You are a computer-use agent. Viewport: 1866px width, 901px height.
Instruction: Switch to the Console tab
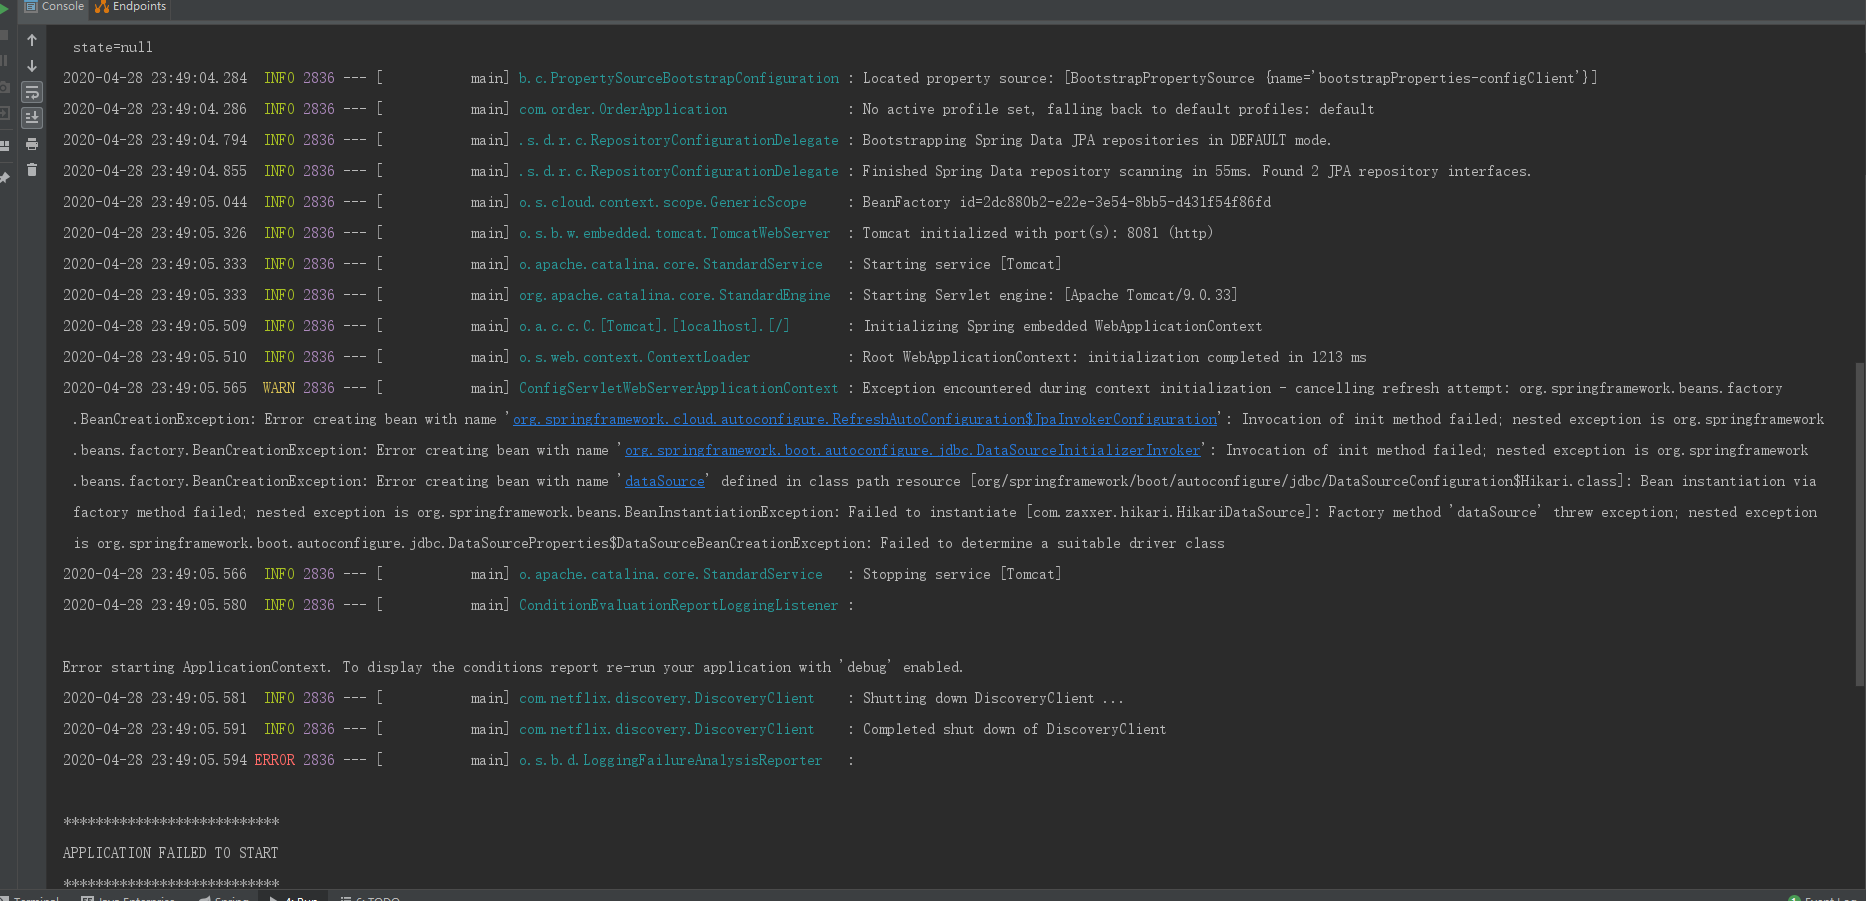click(x=54, y=7)
